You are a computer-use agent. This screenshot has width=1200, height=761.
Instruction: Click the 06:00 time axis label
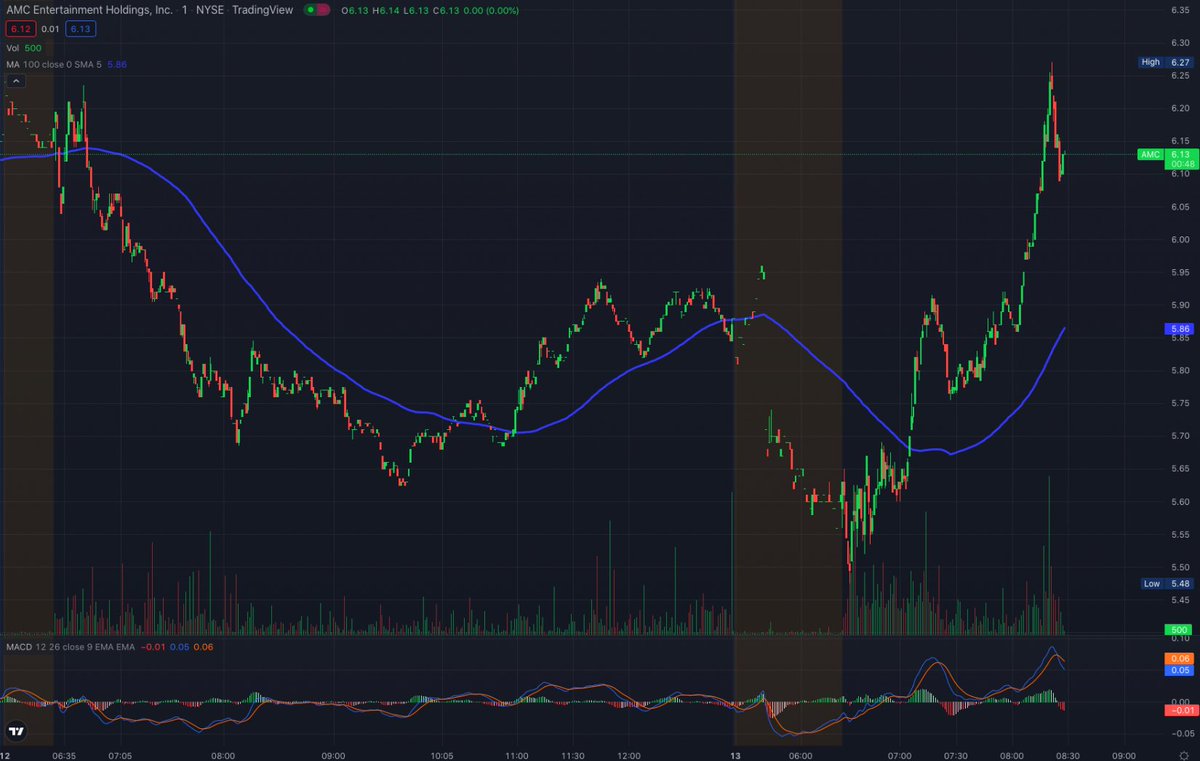click(800, 757)
